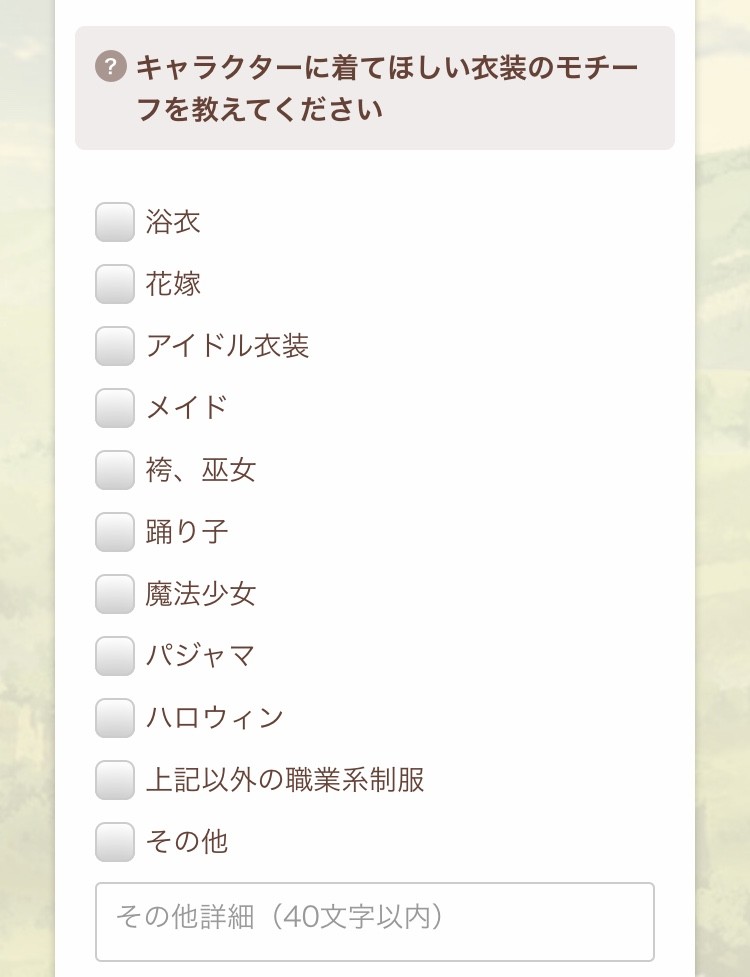Enable the 魔法少女 option
Viewport: 750px width, 977px height.
click(113, 594)
